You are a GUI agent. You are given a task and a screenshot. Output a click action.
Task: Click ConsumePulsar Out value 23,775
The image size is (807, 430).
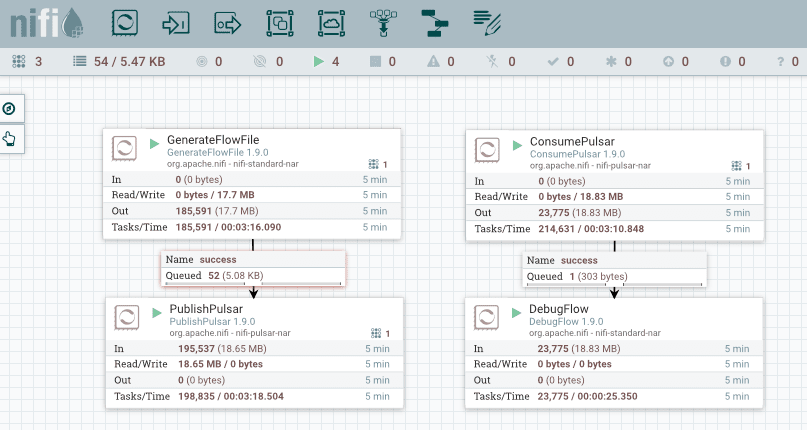[554, 212]
